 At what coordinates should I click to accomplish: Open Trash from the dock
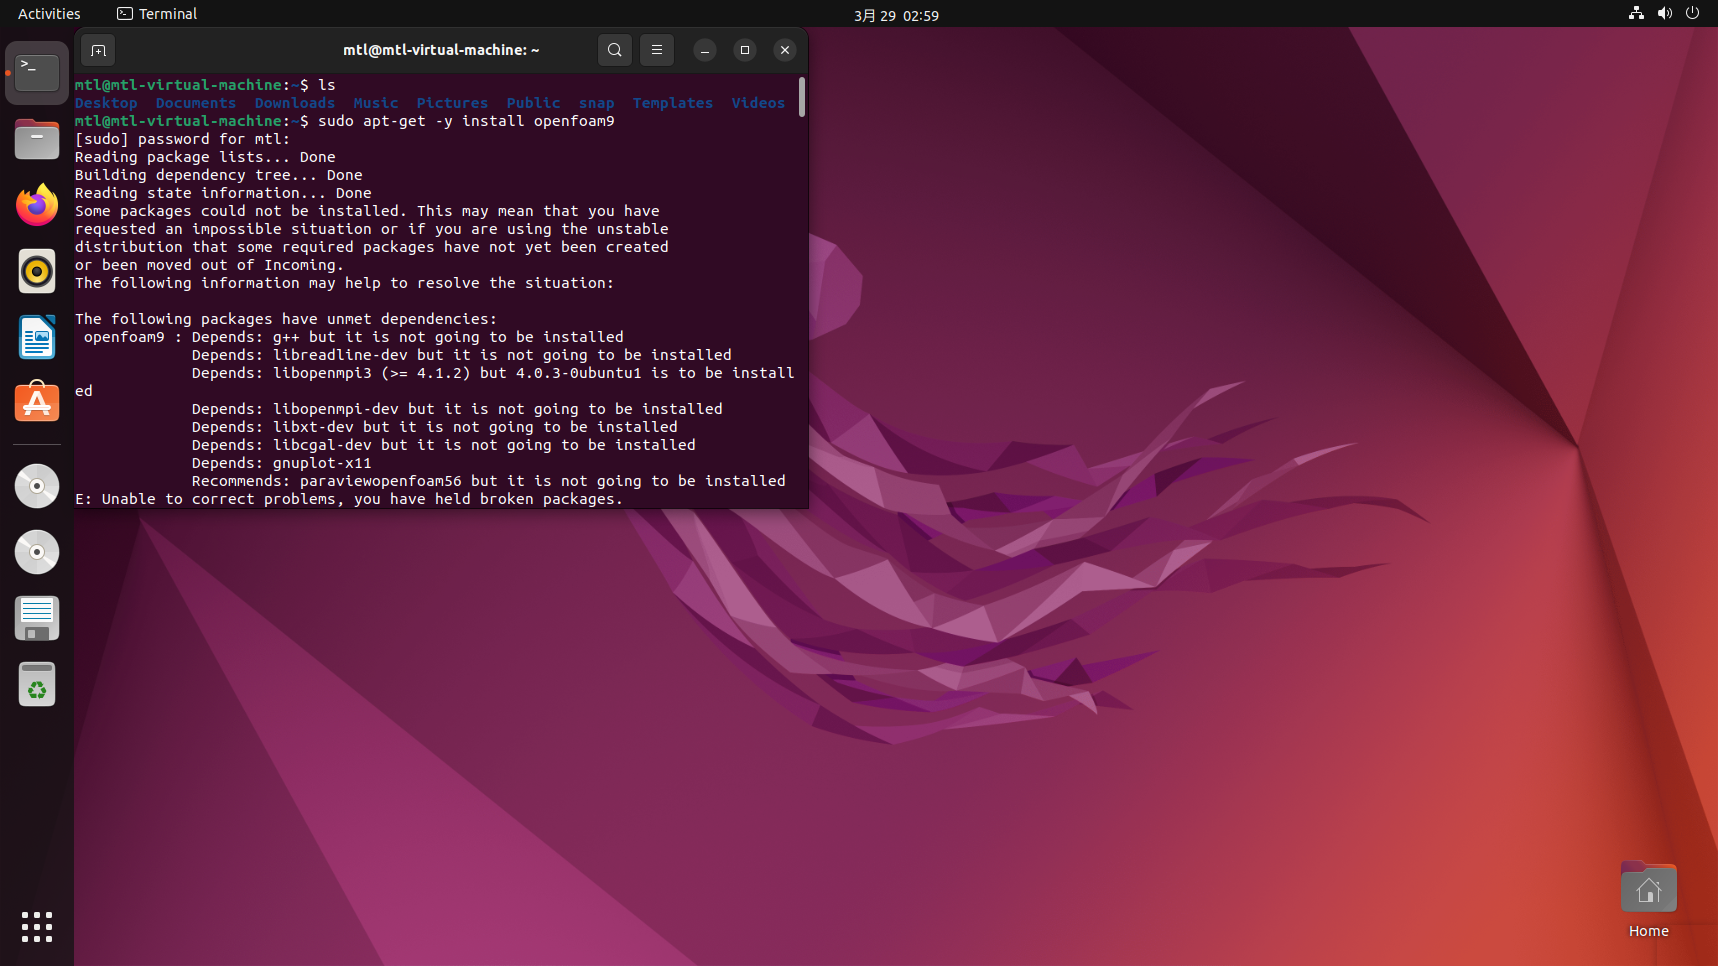(37, 684)
